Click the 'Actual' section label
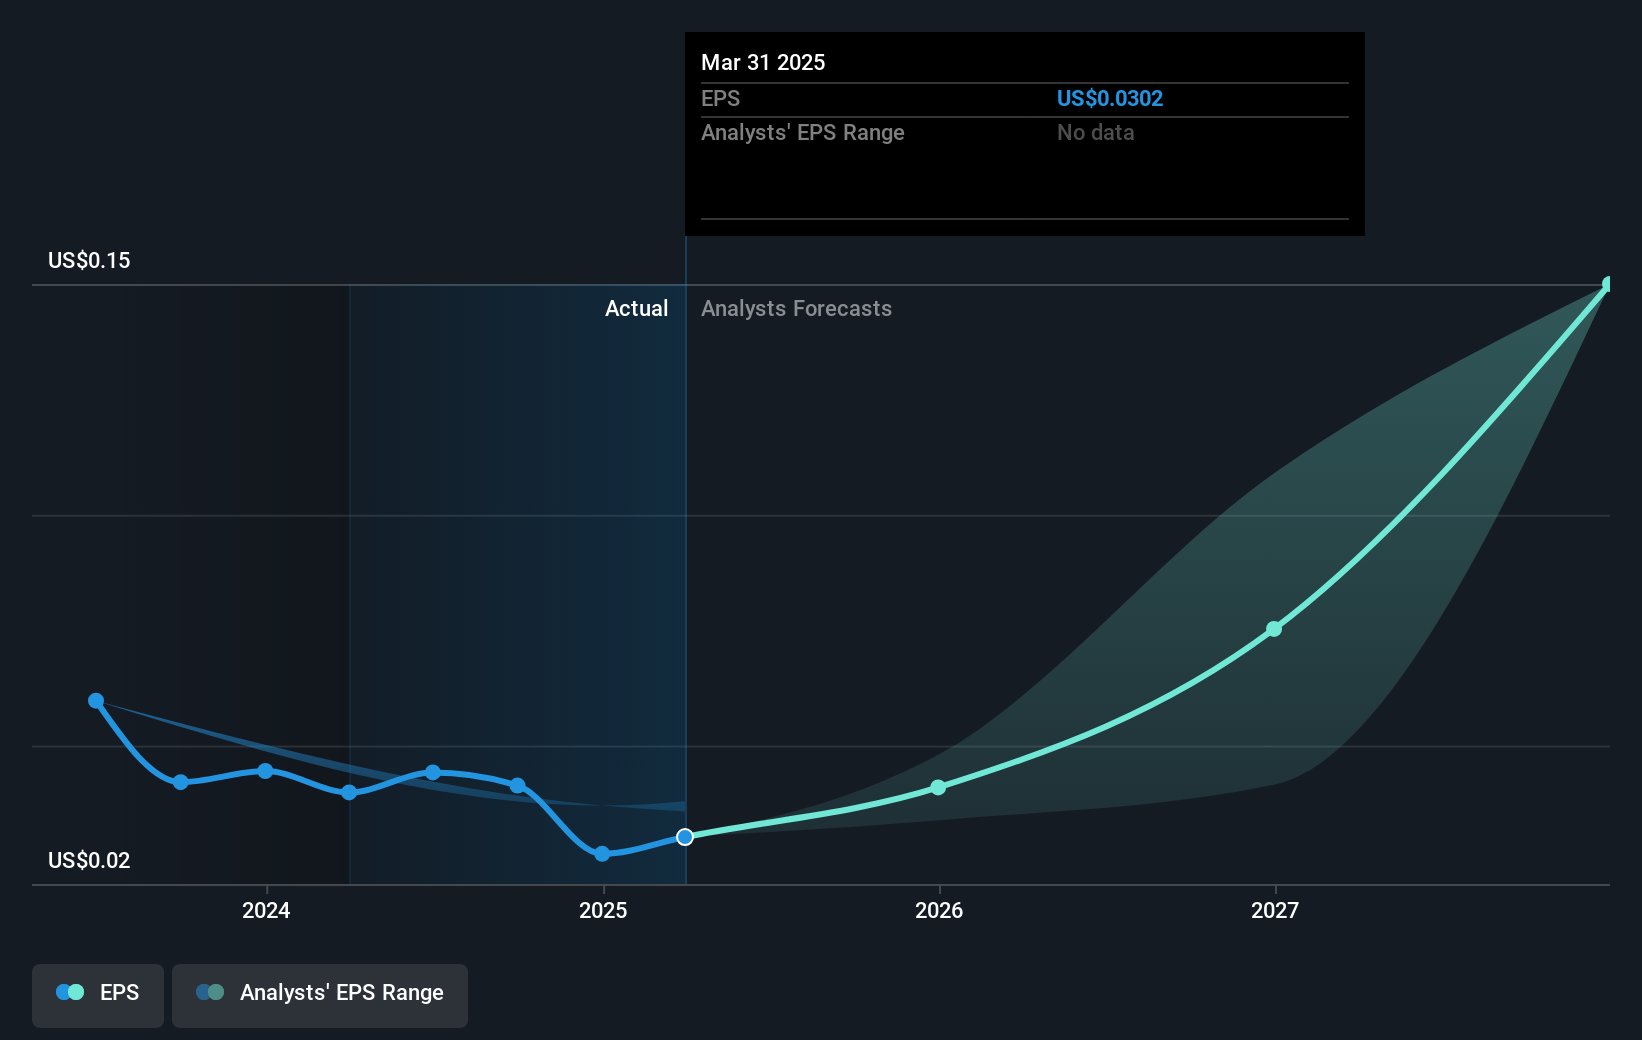The width and height of the screenshot is (1642, 1040). pyautogui.click(x=636, y=308)
